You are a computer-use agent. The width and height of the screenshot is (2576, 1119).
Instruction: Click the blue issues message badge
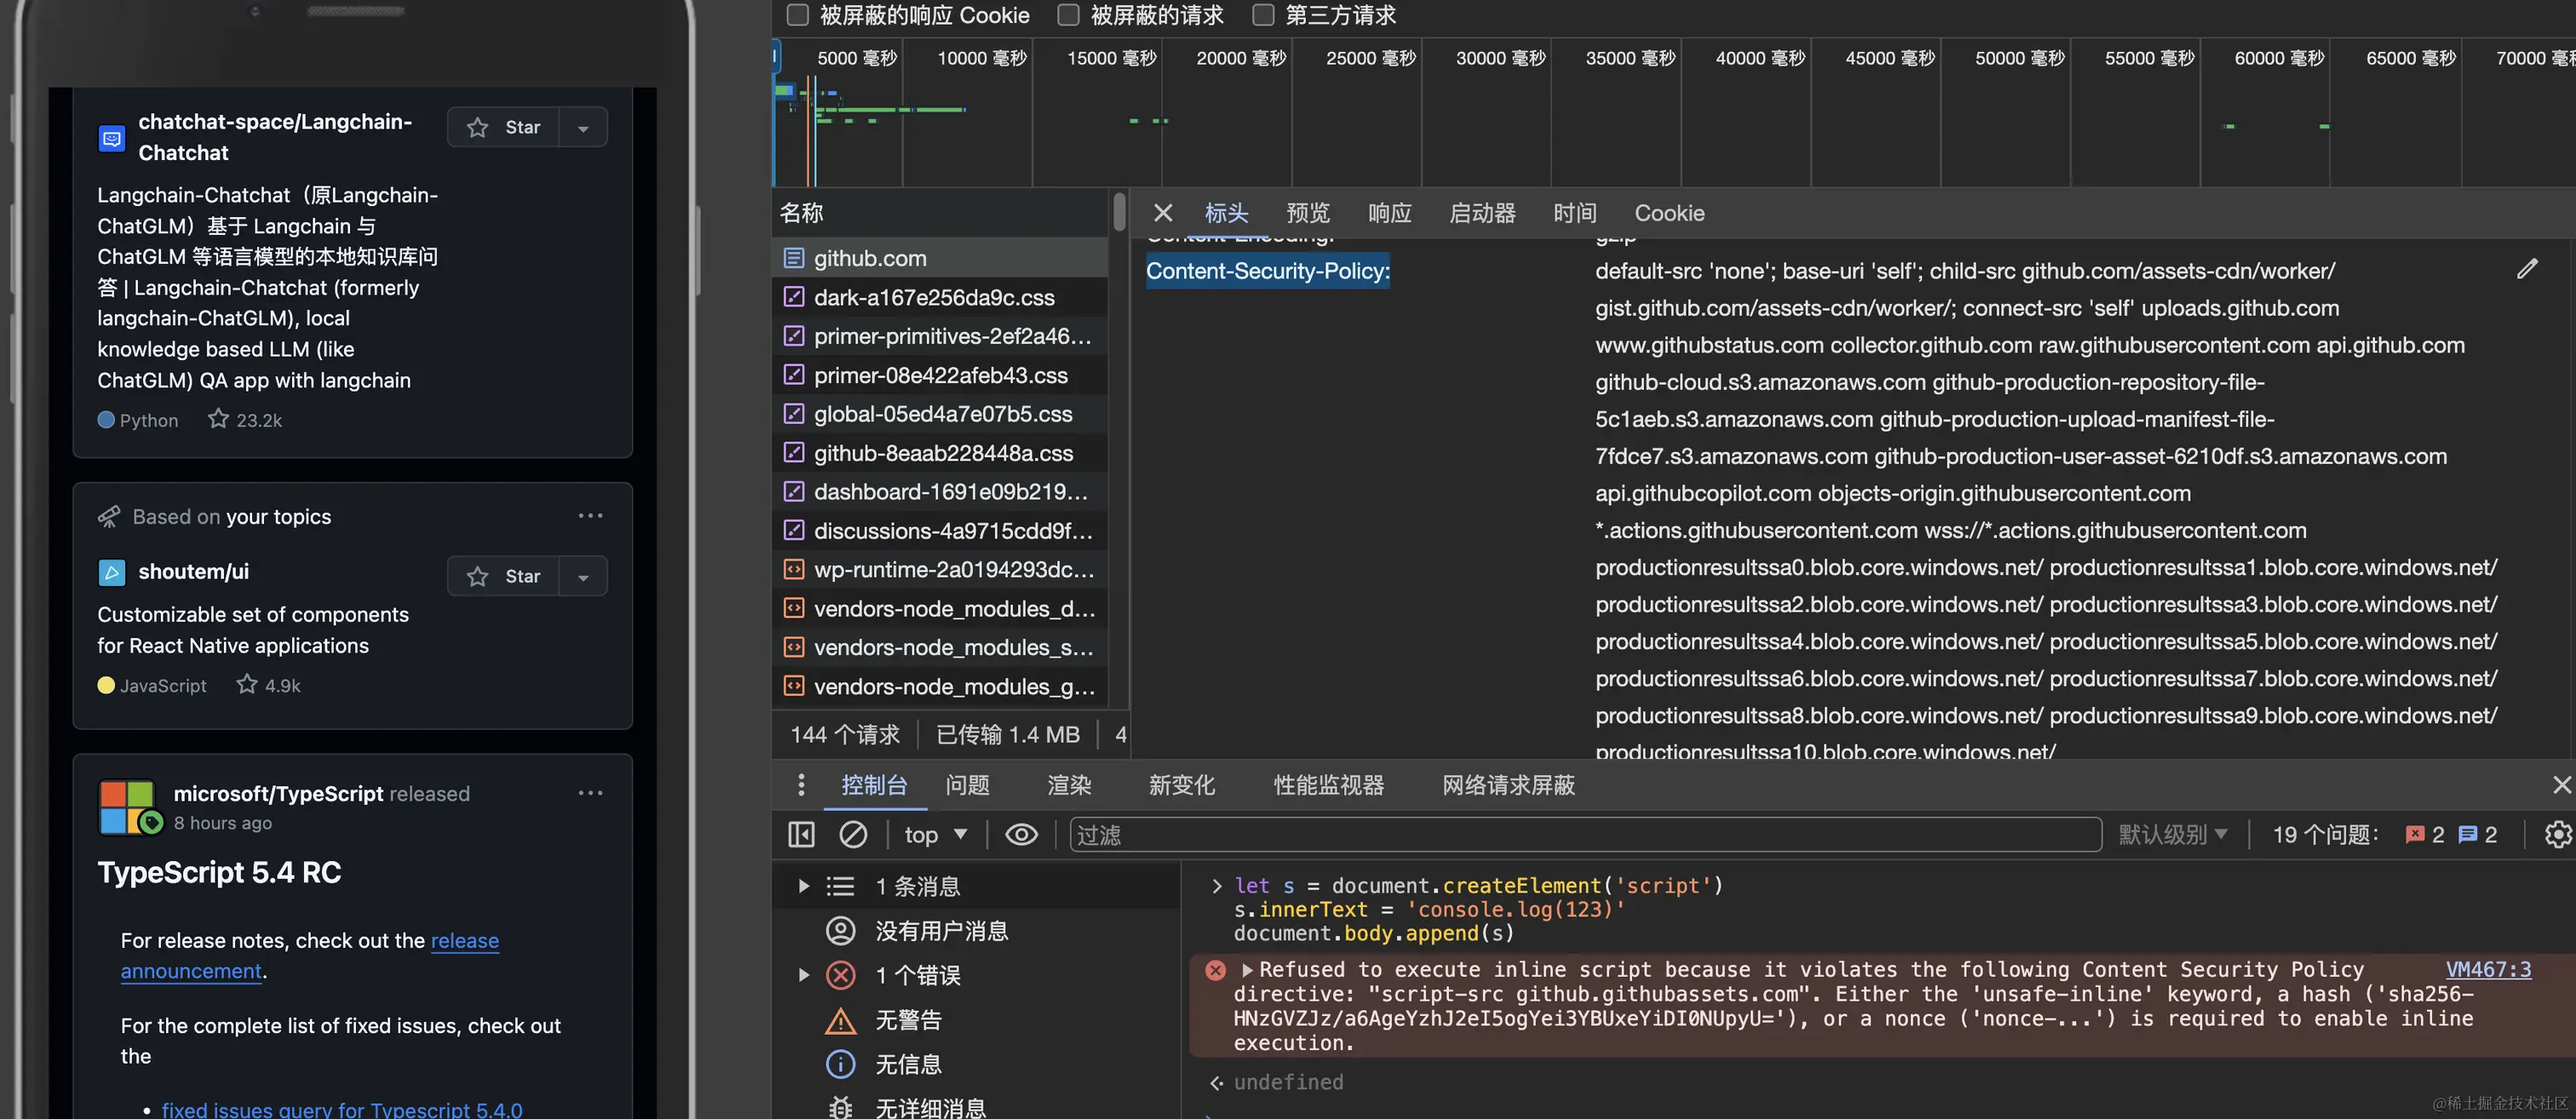click(2477, 834)
